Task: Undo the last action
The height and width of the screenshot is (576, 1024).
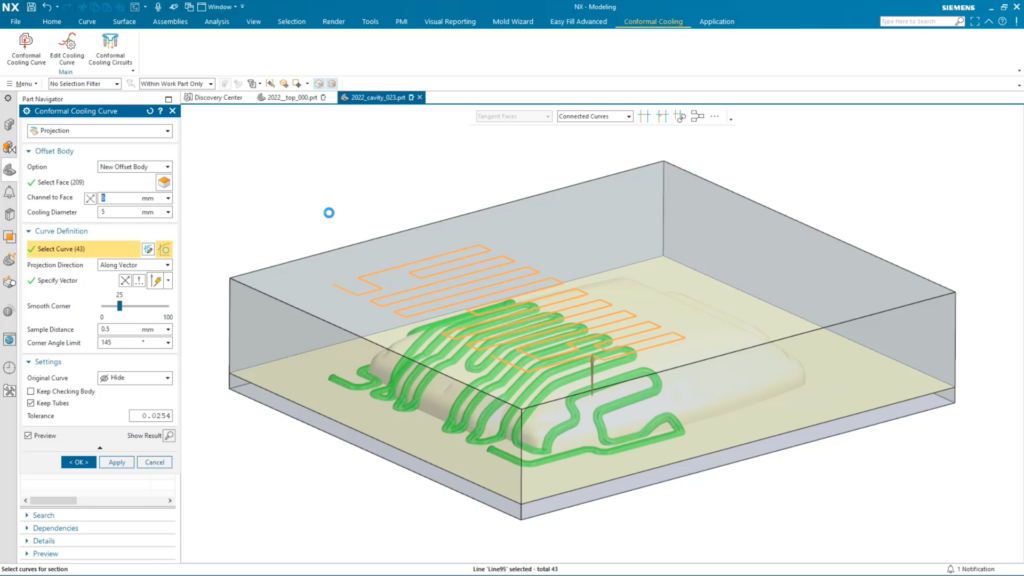Action: (x=46, y=7)
